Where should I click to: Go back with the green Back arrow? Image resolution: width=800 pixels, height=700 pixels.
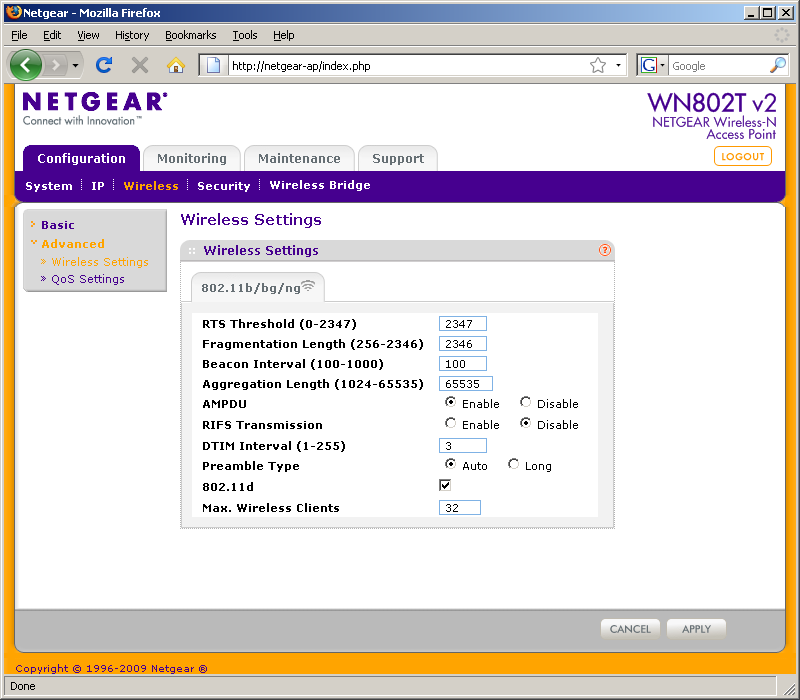(x=26, y=65)
